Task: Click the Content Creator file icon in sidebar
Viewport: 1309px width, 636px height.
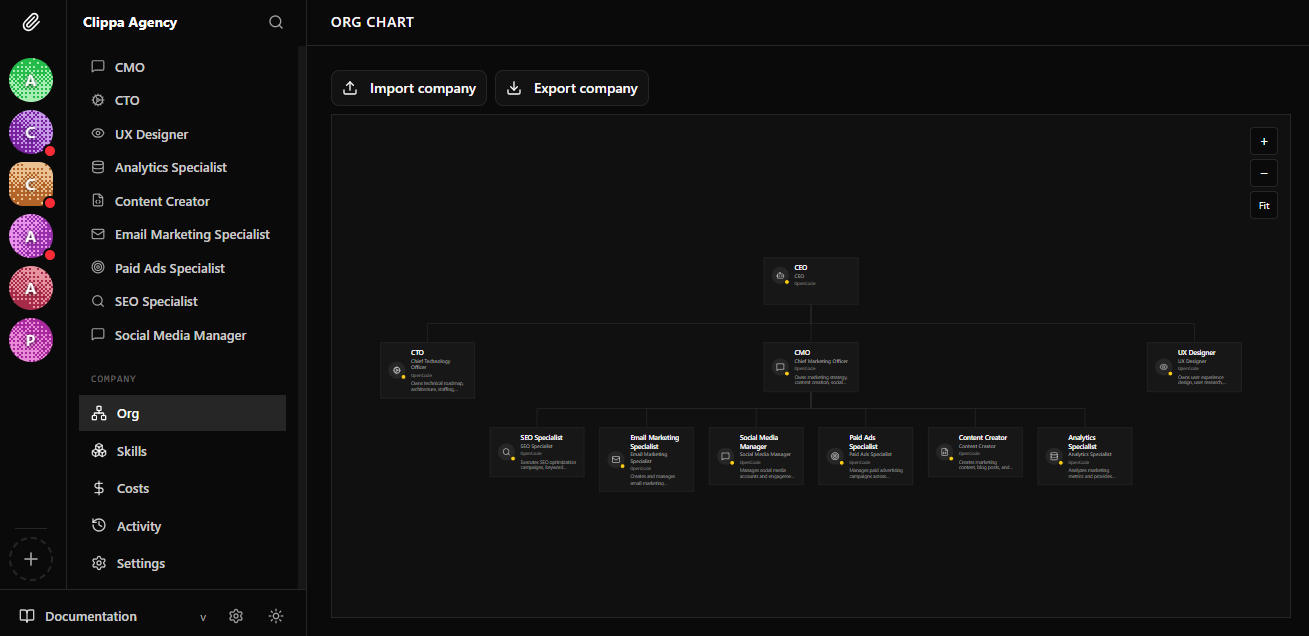Action: 98,201
